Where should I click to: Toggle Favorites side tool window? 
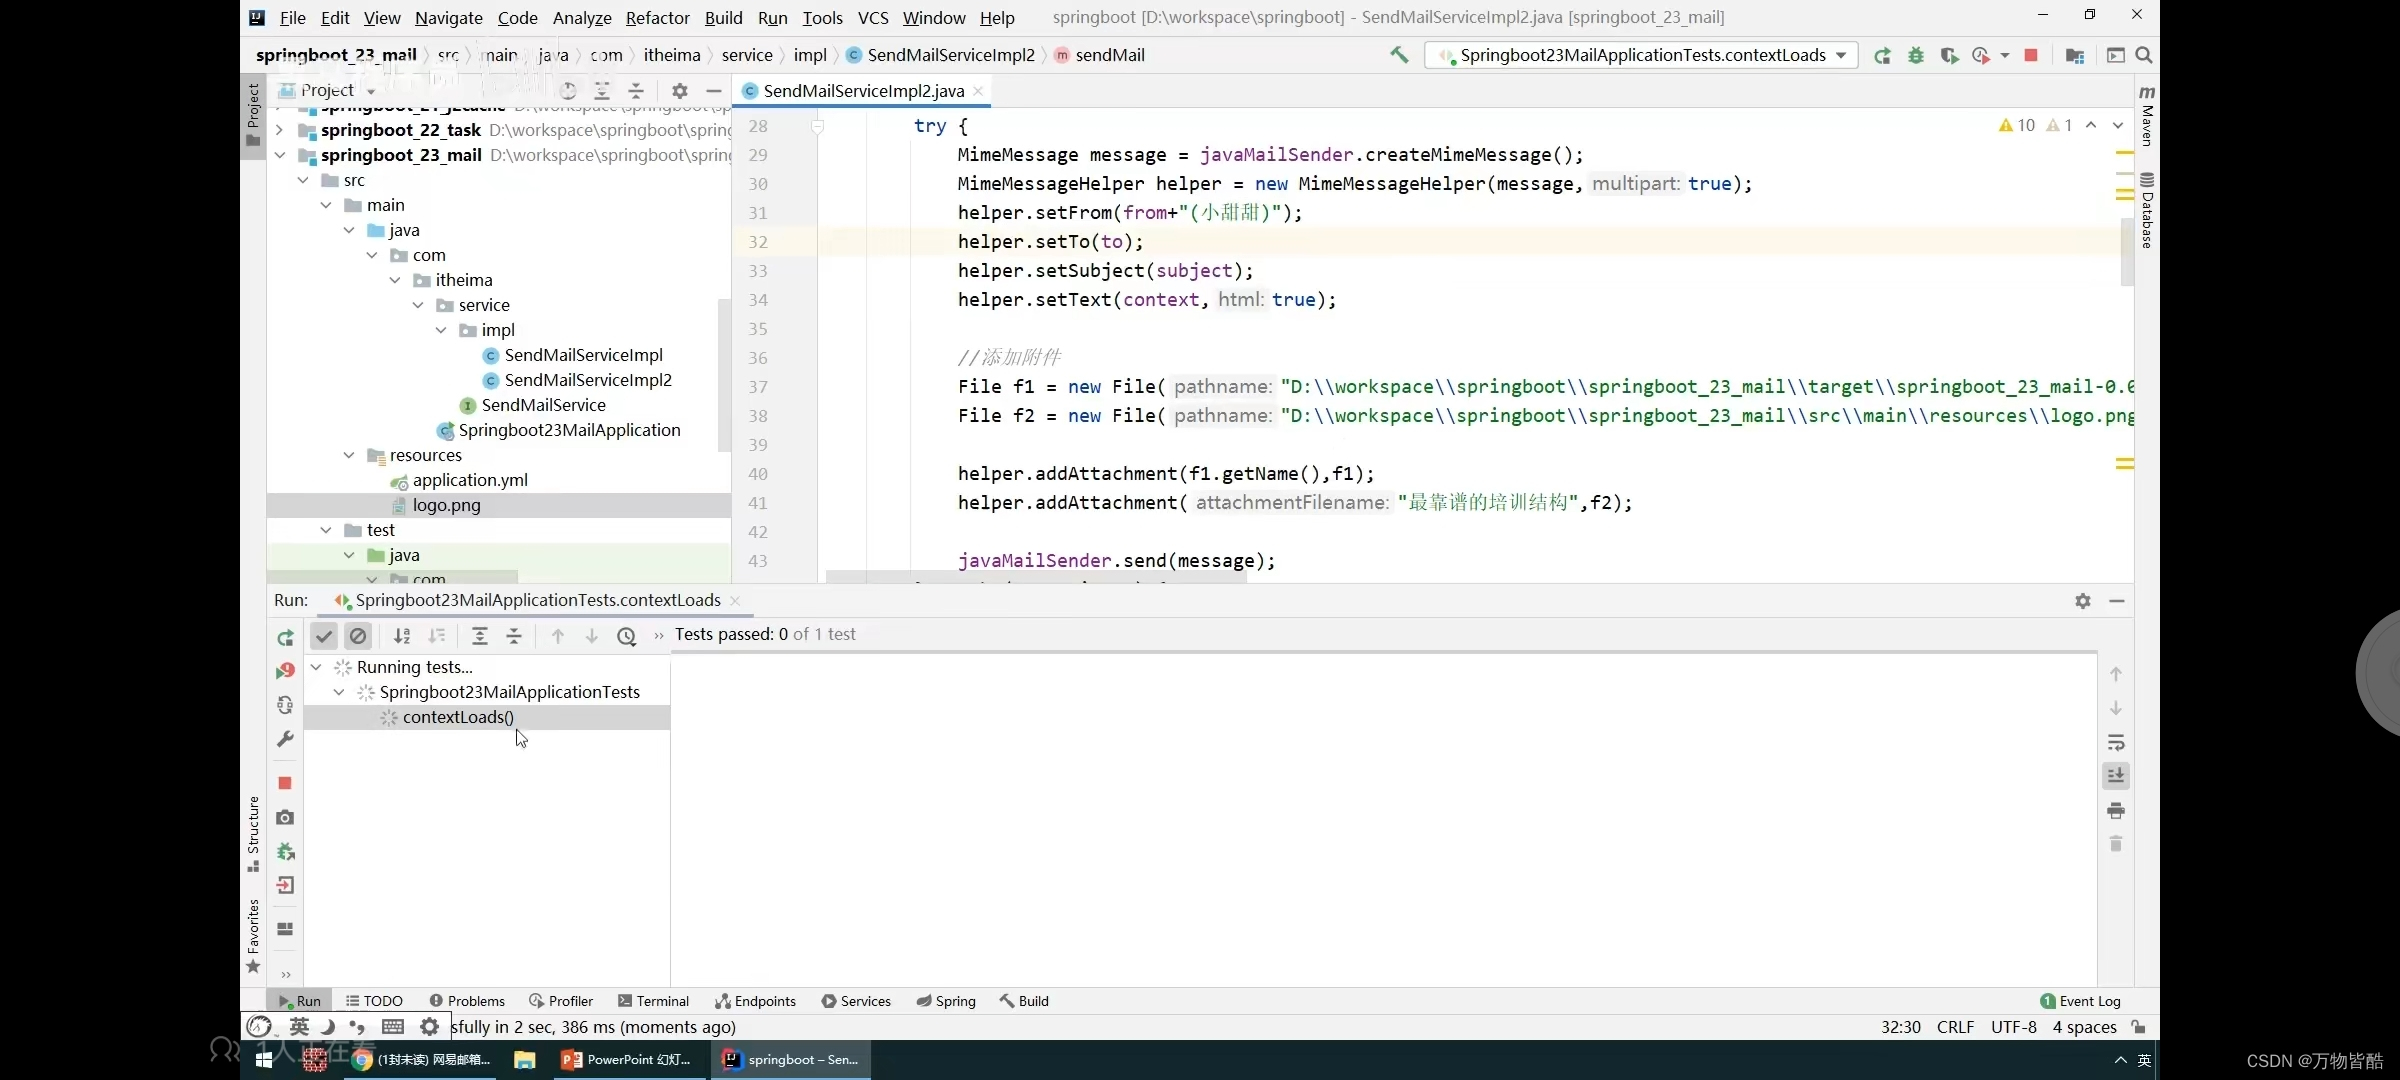253,936
